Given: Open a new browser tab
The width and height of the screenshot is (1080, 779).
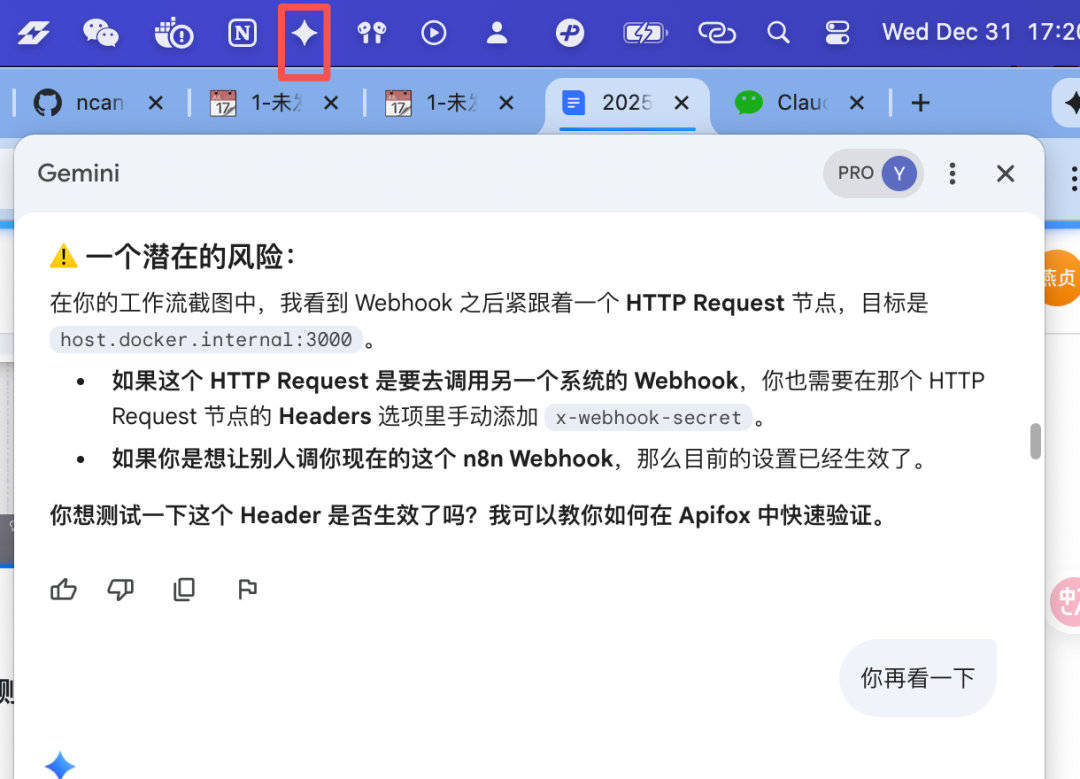Looking at the screenshot, I should click(920, 103).
